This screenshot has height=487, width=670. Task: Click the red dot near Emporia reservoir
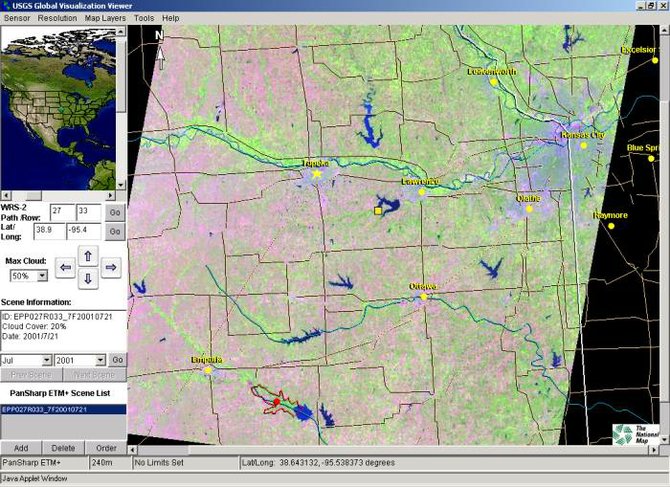pyautogui.click(x=277, y=402)
